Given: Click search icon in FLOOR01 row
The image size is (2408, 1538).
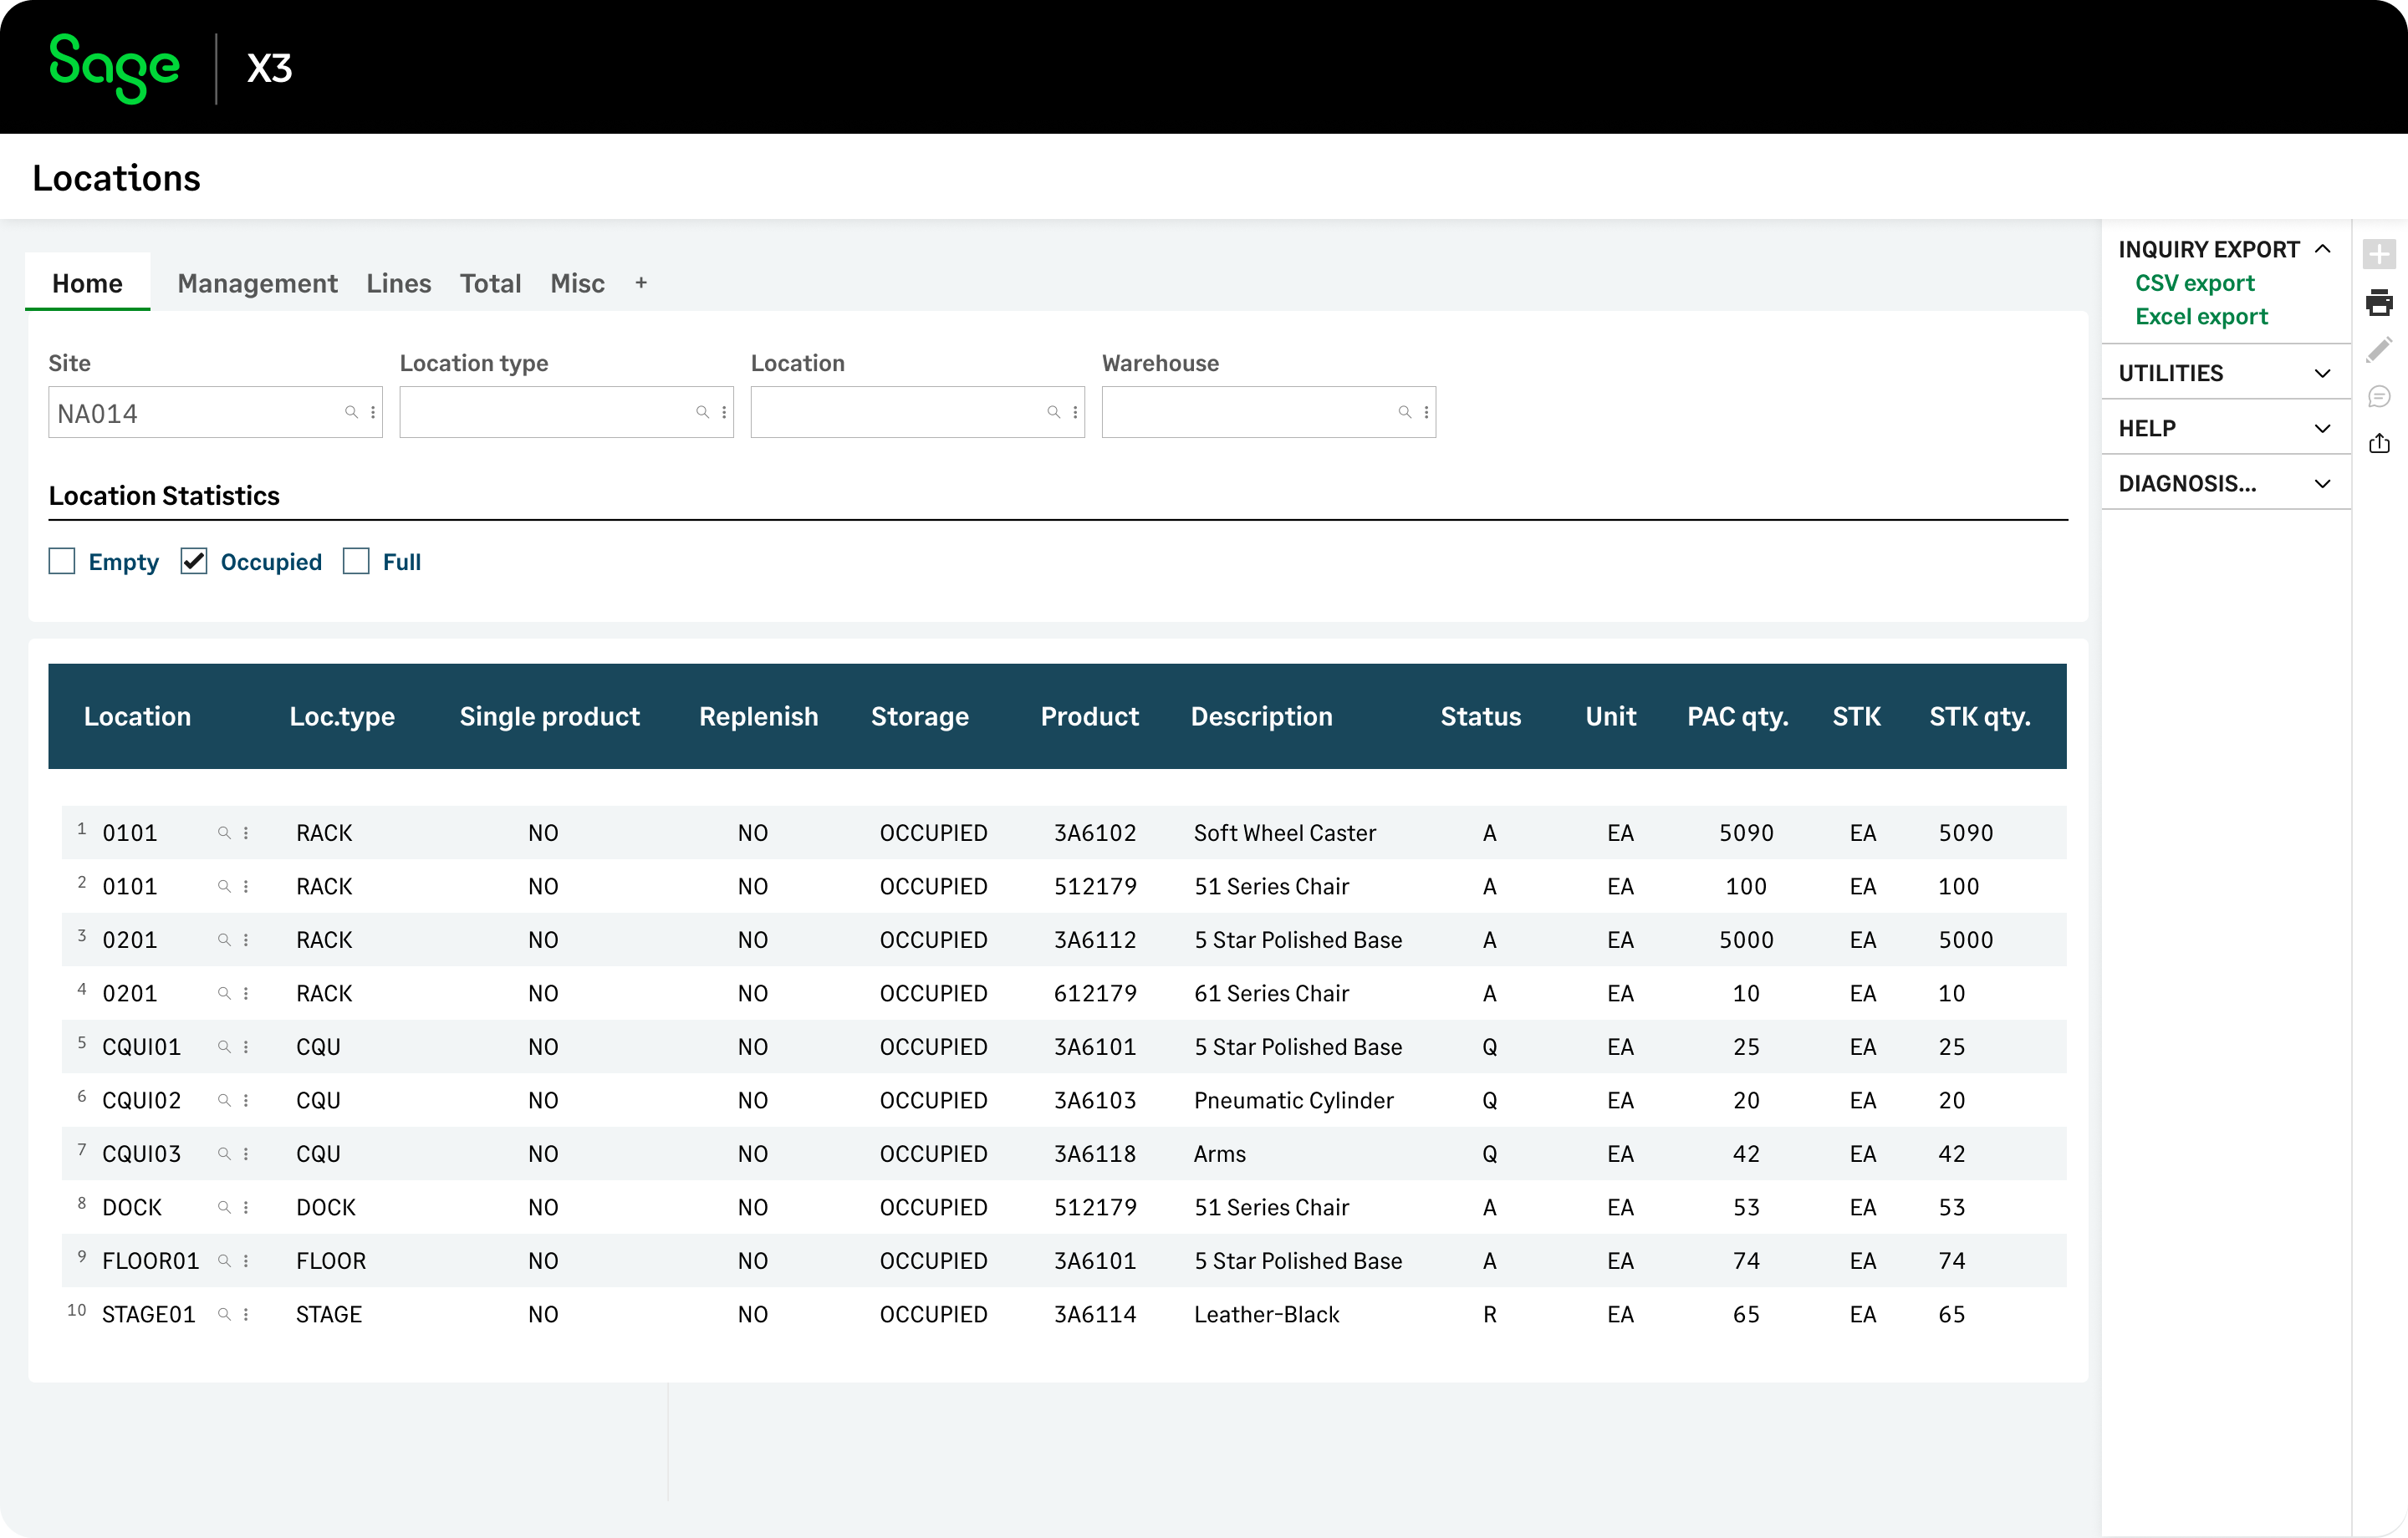Looking at the screenshot, I should pos(224,1260).
